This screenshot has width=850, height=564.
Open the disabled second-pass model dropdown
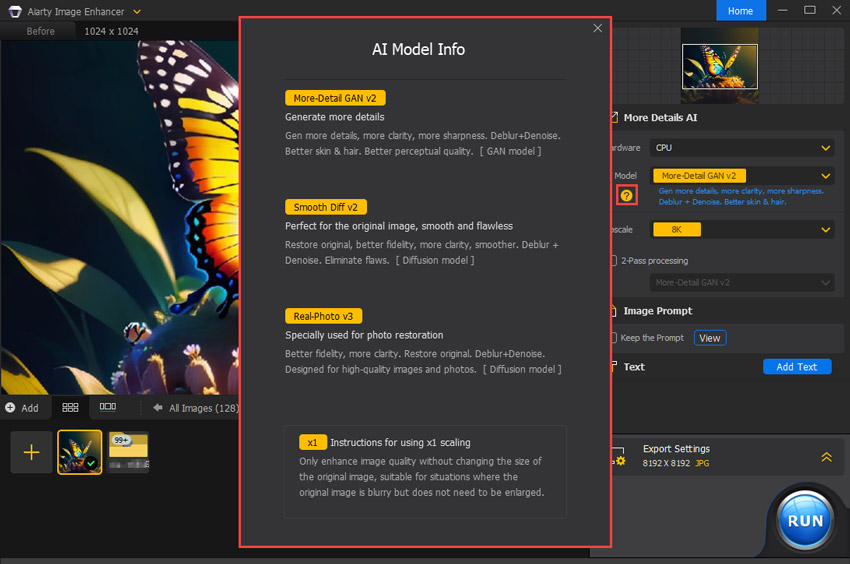click(742, 283)
